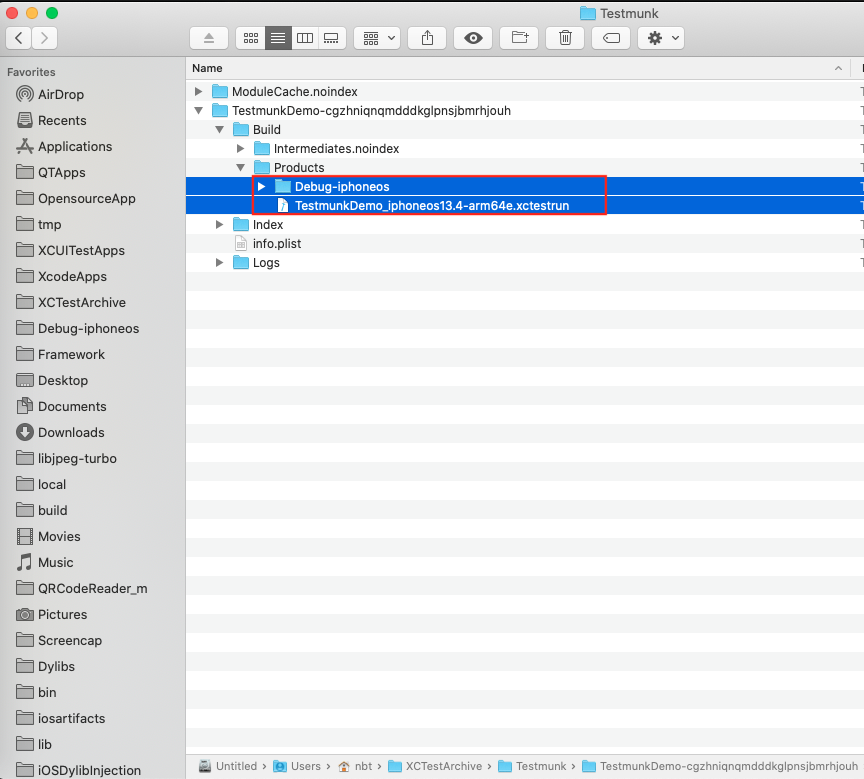Open Dylibs sidebar folder
The image size is (864, 779).
46,666
